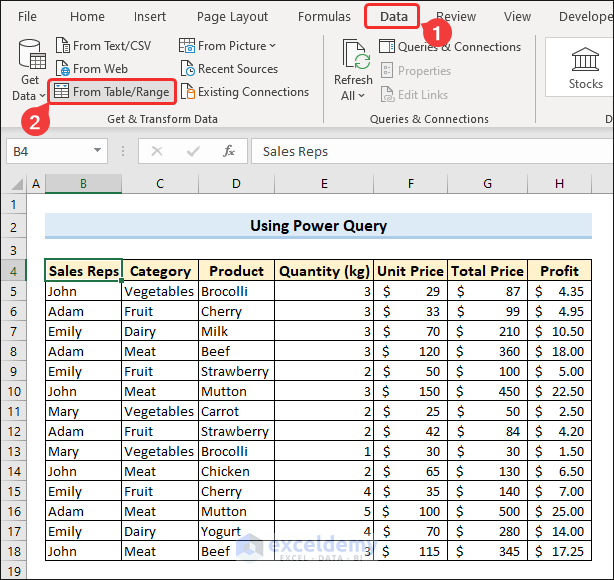Select column E header
The image size is (614, 580).
tap(324, 184)
